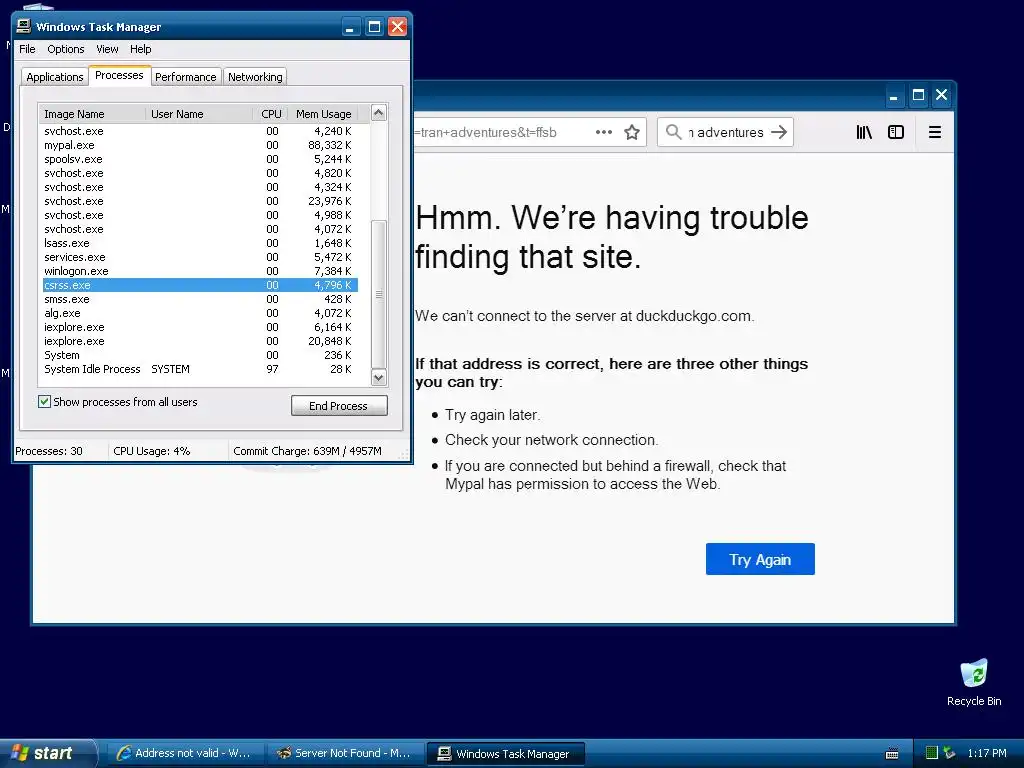This screenshot has width=1024, height=768.
Task: Open the page actions three-dots menu
Action: (603, 132)
